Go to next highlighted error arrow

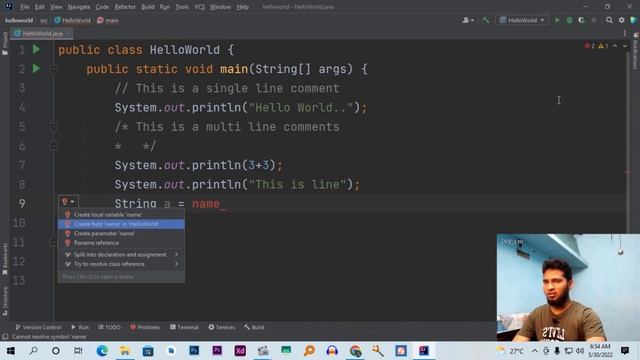click(624, 46)
